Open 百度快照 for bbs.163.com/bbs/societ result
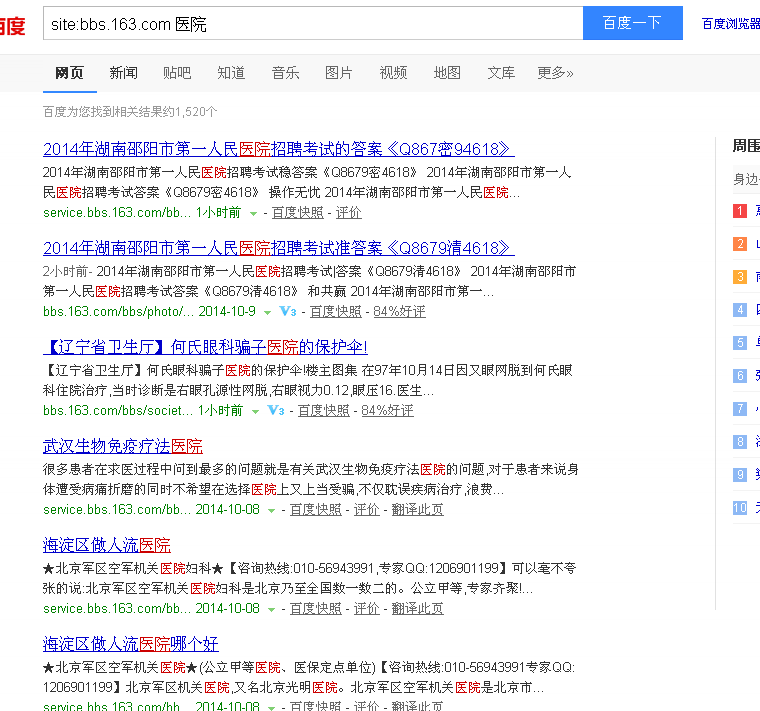Screen dimensions: 760x711 point(323,411)
